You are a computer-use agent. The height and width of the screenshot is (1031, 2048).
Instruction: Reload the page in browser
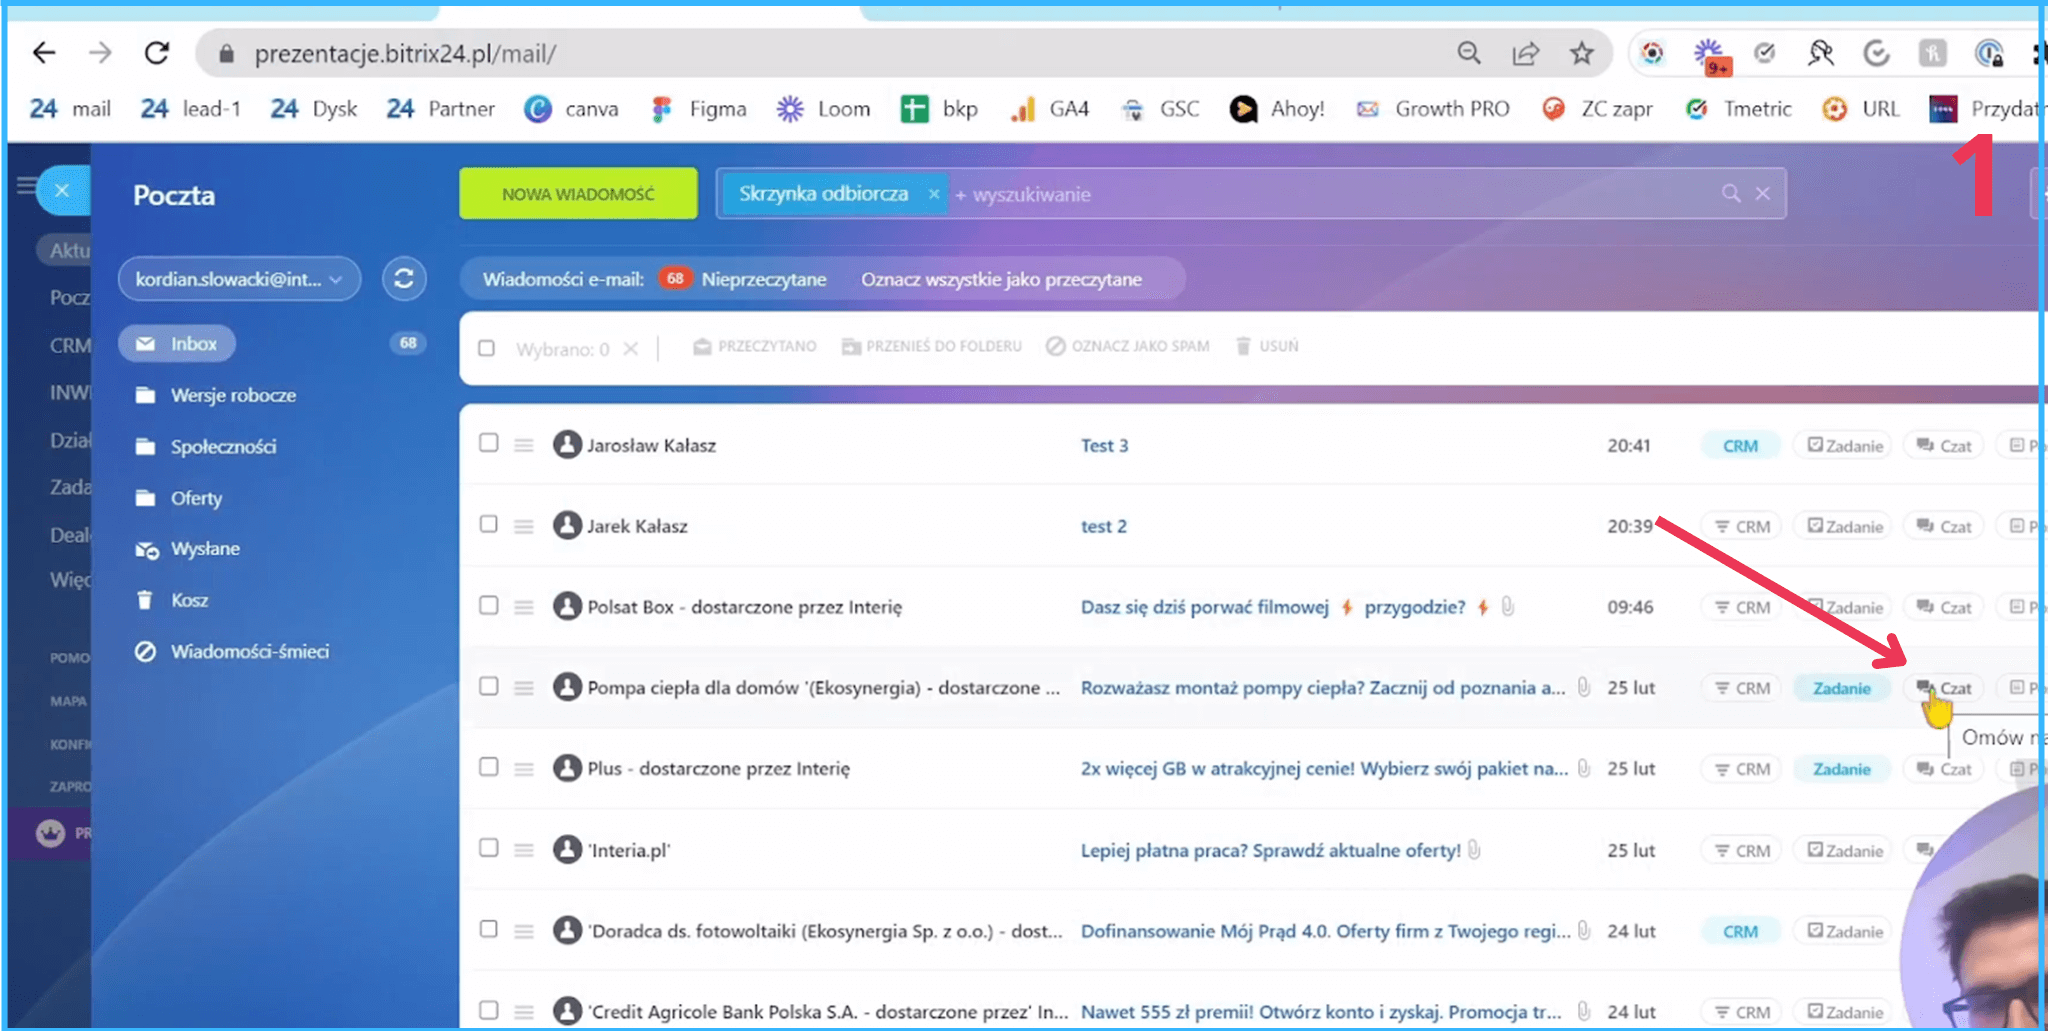click(157, 53)
